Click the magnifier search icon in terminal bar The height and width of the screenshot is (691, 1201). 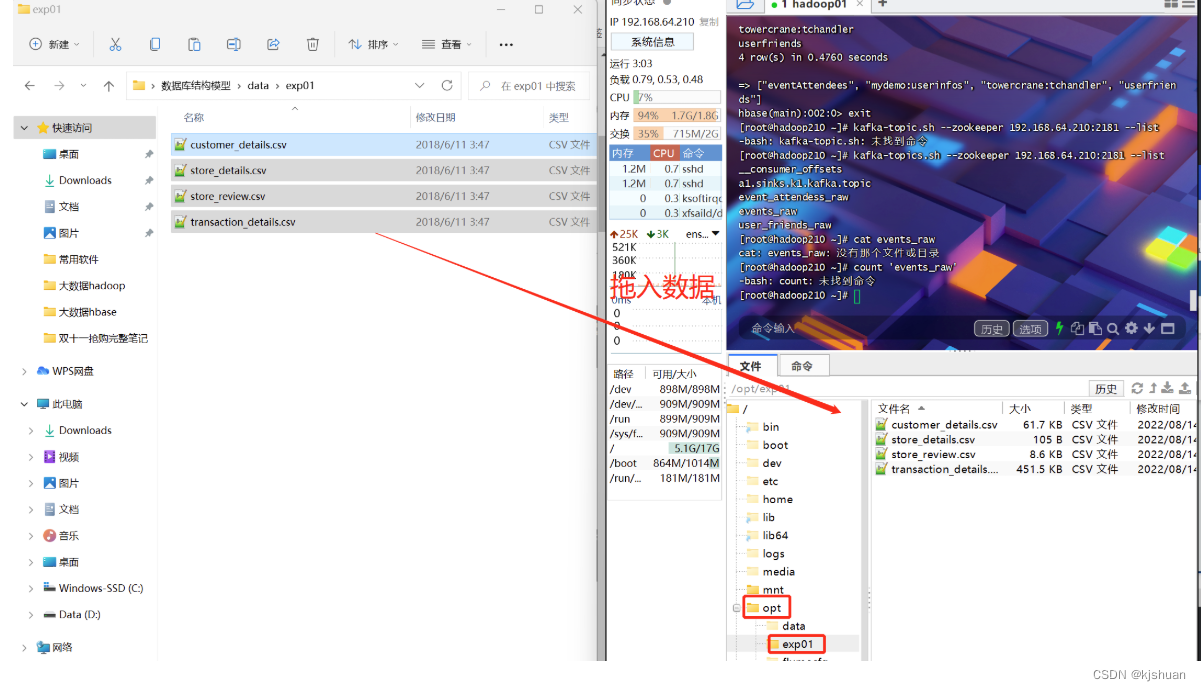click(1113, 328)
